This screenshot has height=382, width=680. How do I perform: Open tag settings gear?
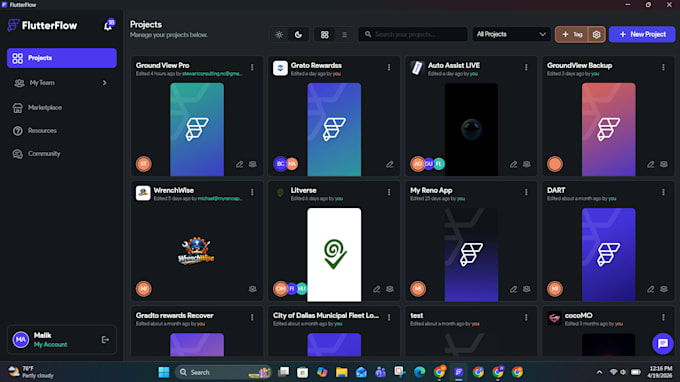point(596,34)
